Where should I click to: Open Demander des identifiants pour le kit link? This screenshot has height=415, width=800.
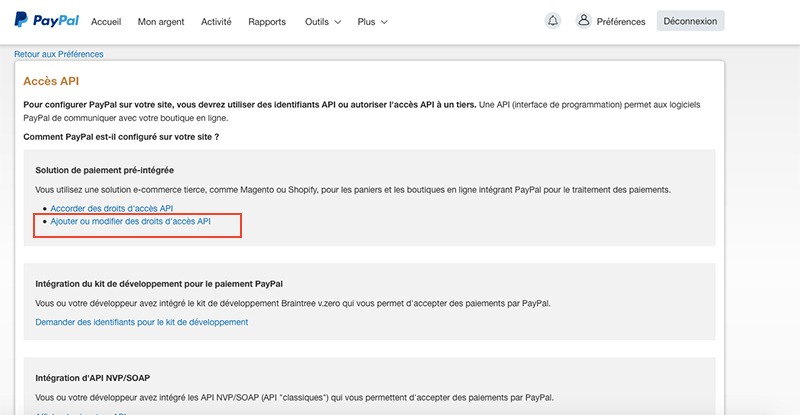[x=141, y=322]
